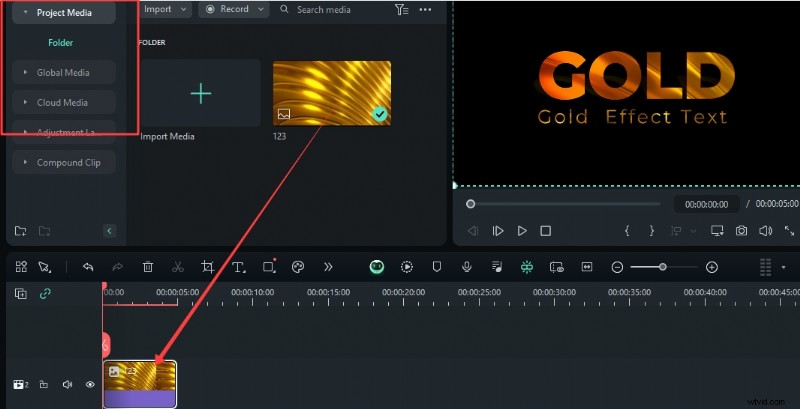This screenshot has width=800, height=409.
Task: Toggle fullscreen preview arrows icon
Action: coord(789,231)
